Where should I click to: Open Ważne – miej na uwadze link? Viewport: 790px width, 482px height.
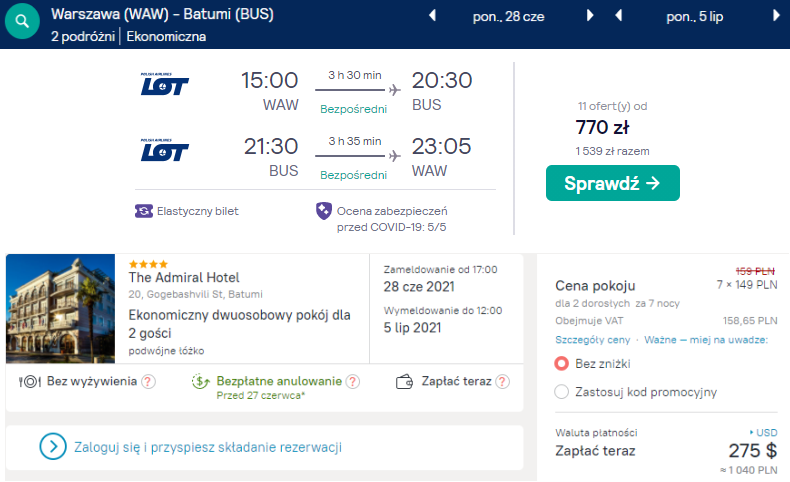[x=706, y=340]
